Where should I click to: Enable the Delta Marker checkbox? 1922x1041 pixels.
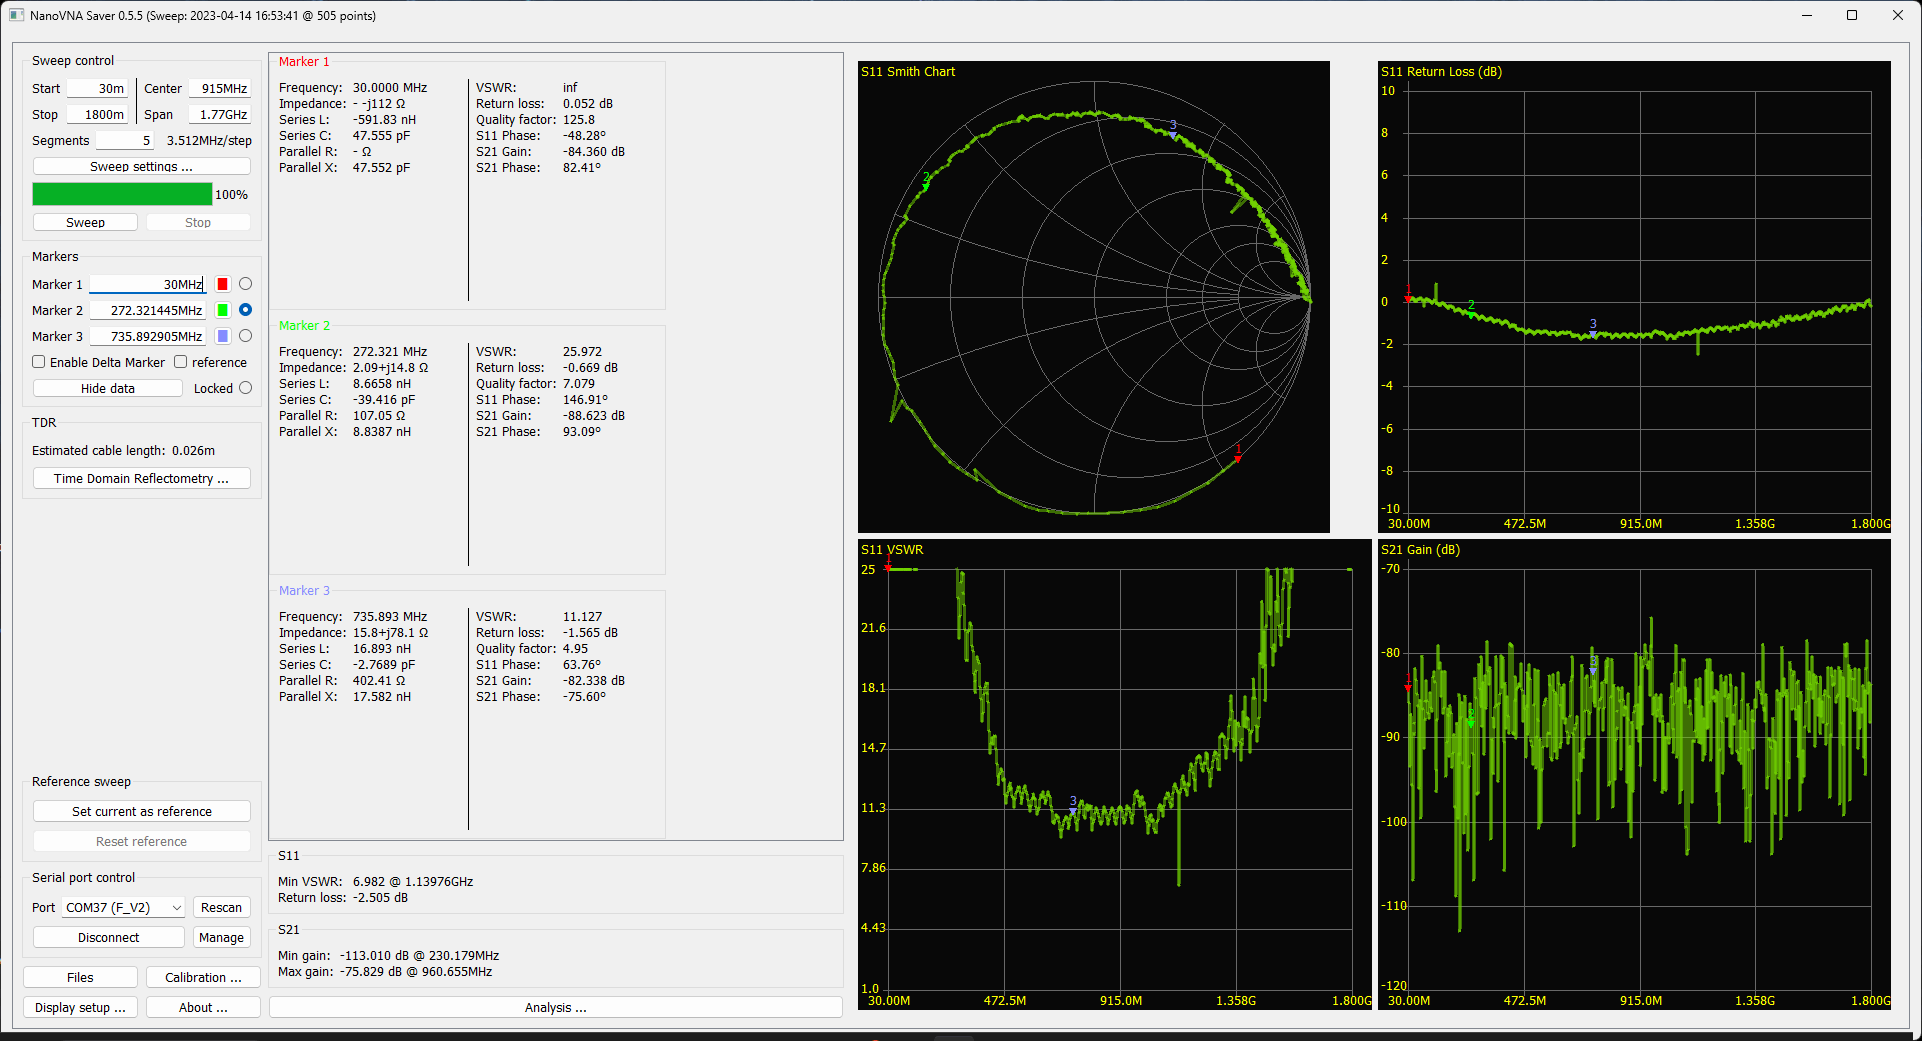pyautogui.click(x=39, y=362)
